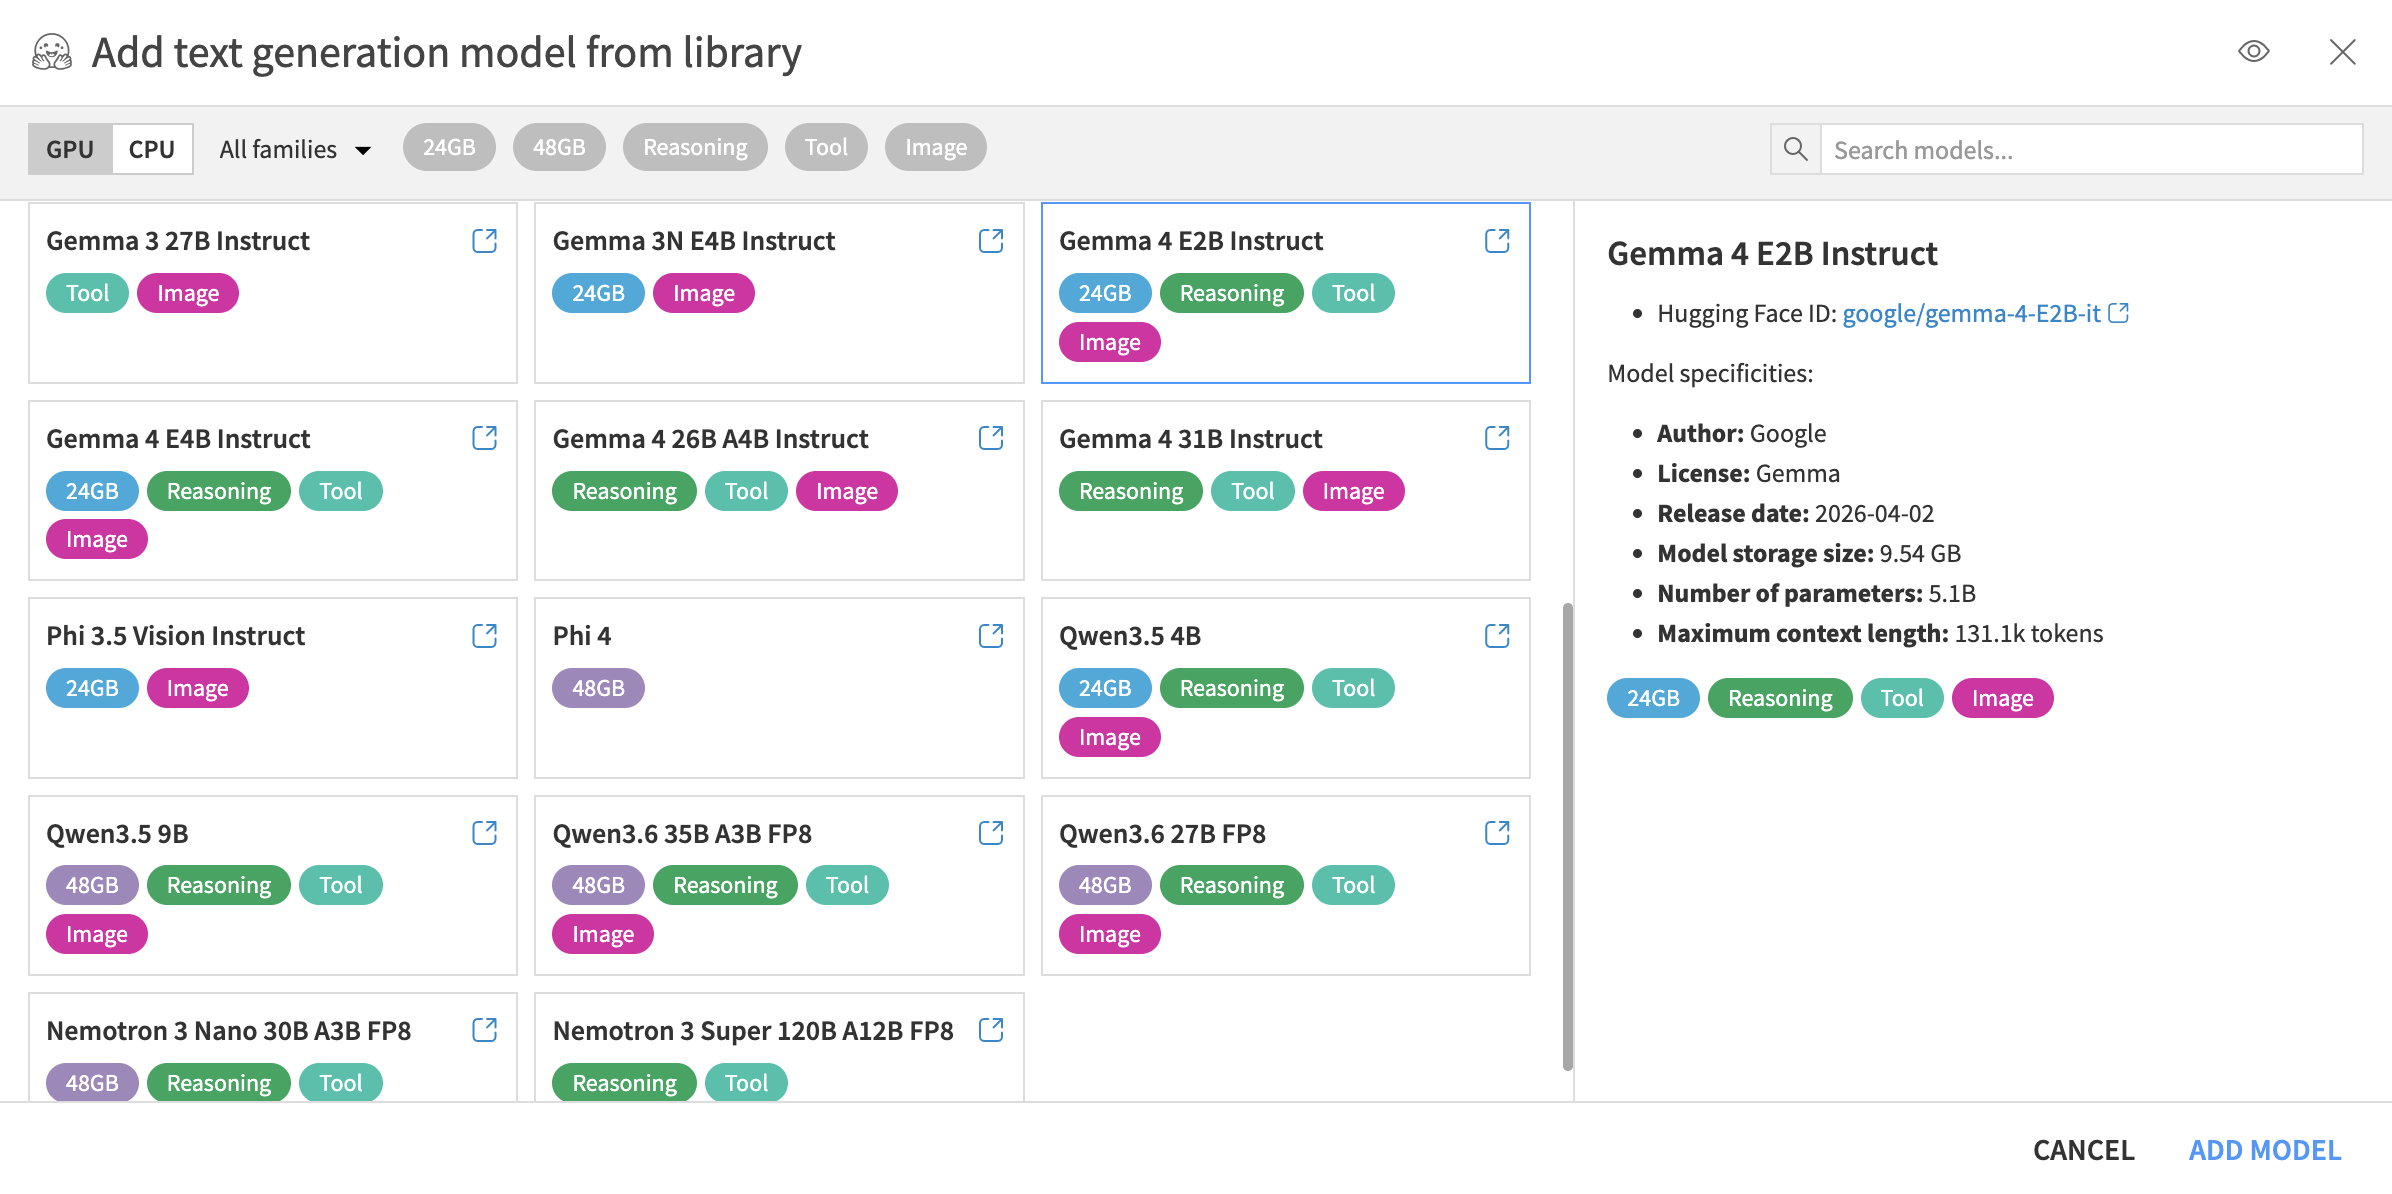Select the Nemotron 3 Nano 30B A3B FP8 card
This screenshot has height=1194, width=2392.
273,1048
